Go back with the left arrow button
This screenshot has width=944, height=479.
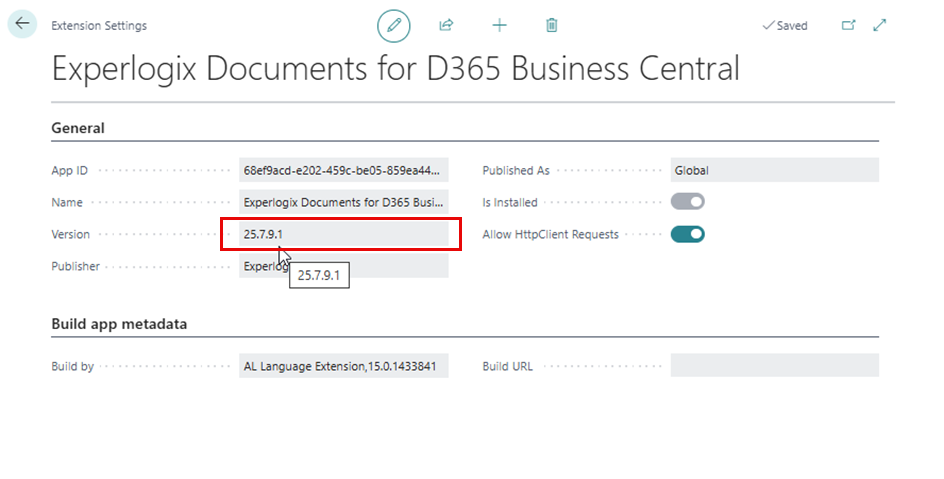coord(22,24)
